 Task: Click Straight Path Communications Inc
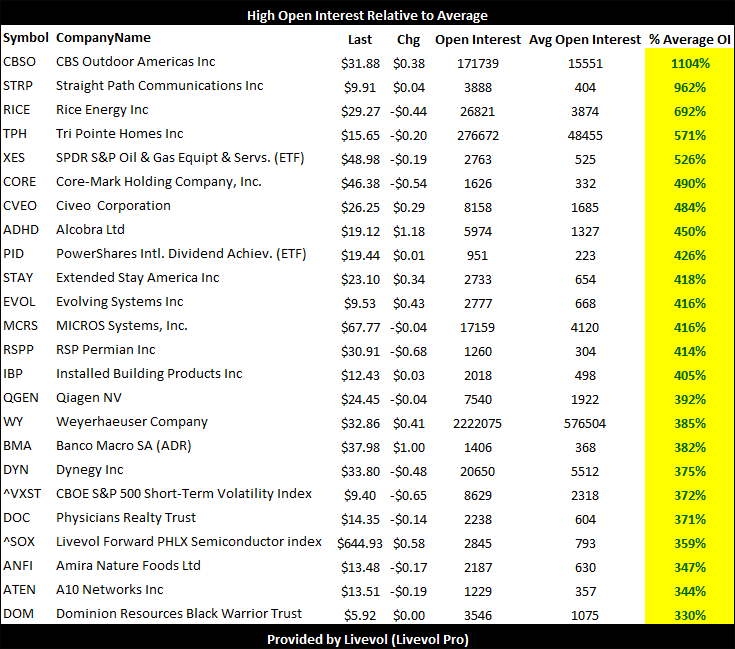point(159,86)
